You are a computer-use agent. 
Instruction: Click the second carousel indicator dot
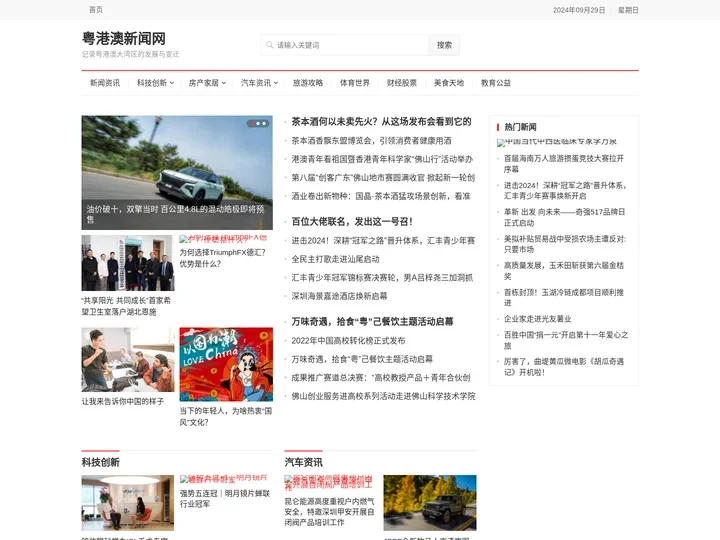tap(258, 124)
